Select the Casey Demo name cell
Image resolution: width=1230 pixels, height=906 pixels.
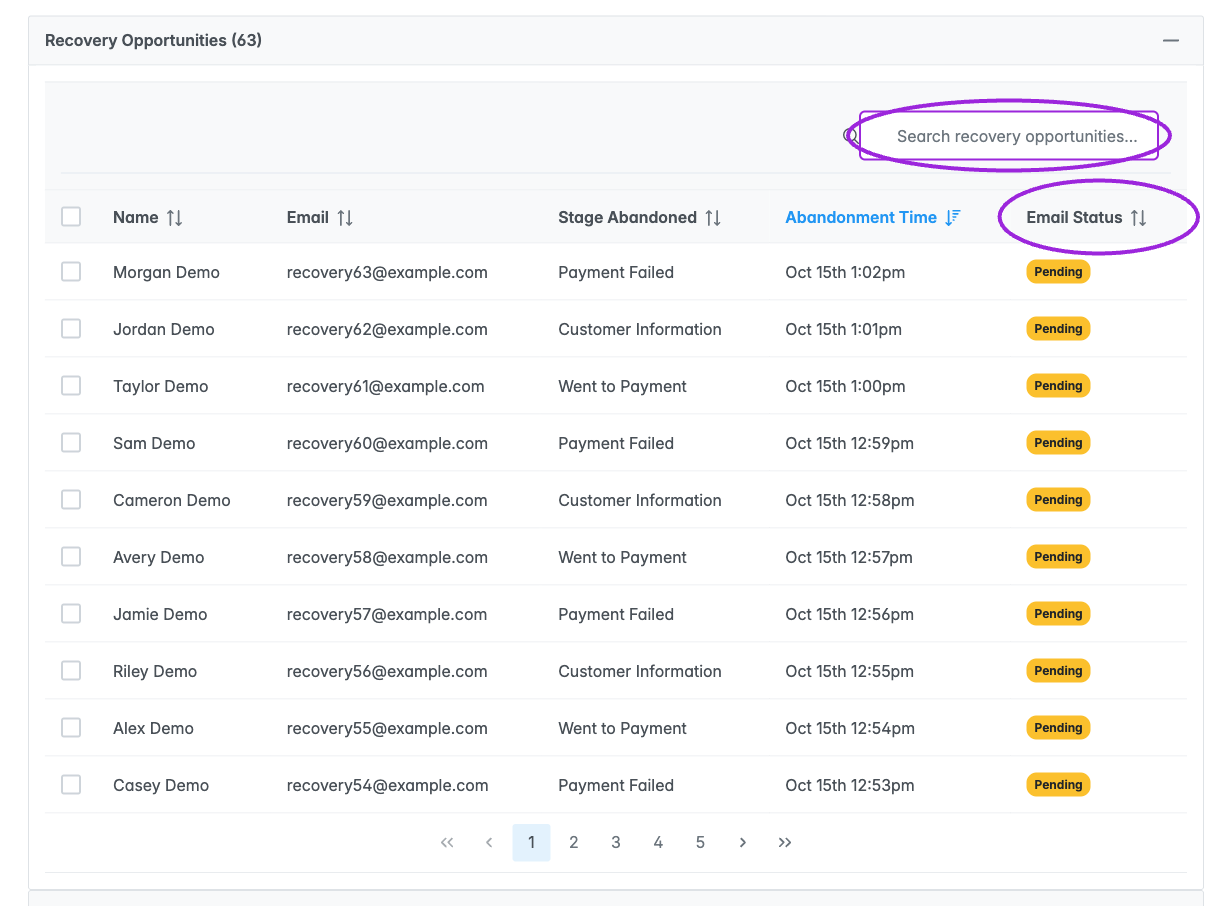[x=161, y=785]
